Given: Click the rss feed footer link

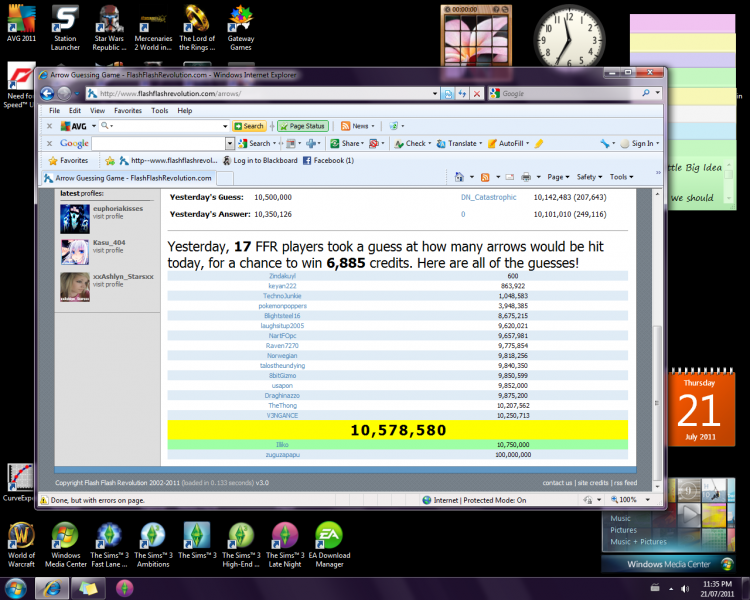Looking at the screenshot, I should [x=625, y=483].
